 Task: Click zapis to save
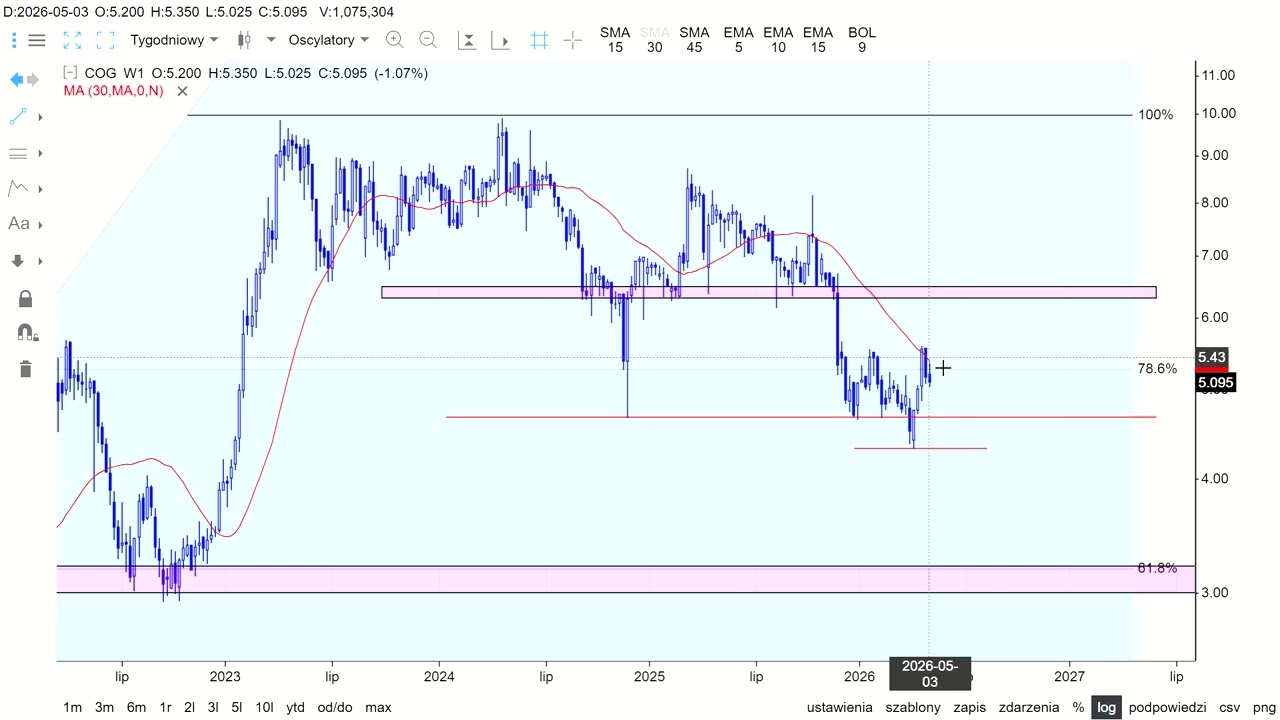970,707
